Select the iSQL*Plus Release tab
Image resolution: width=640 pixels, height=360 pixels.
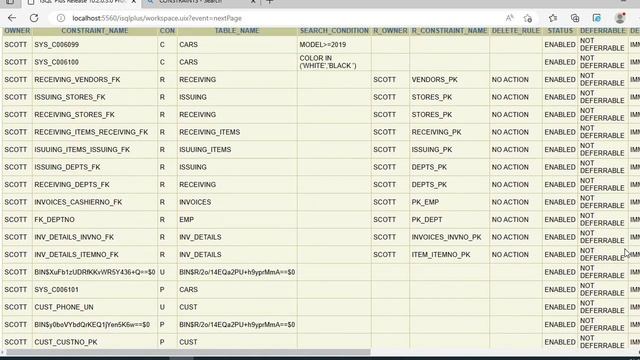click(82, 2)
